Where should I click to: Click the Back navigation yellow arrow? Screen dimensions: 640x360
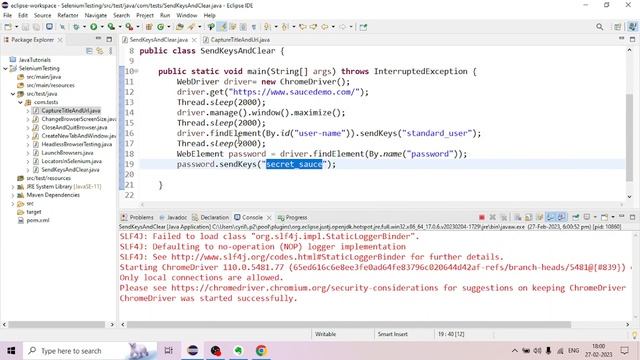(x=324, y=27)
